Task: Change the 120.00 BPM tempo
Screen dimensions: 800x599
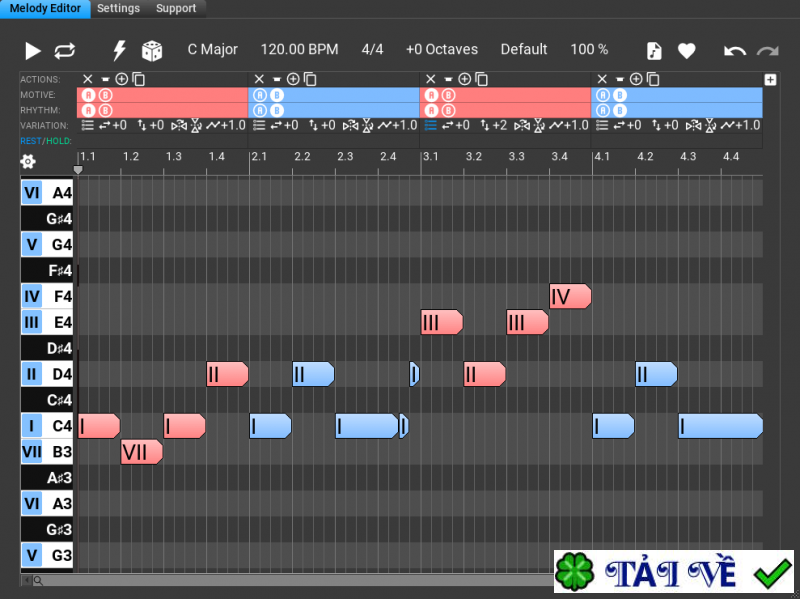Action: pos(299,49)
